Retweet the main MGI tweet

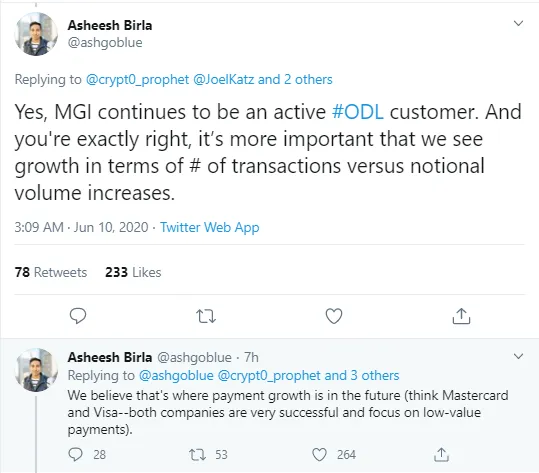[206, 316]
